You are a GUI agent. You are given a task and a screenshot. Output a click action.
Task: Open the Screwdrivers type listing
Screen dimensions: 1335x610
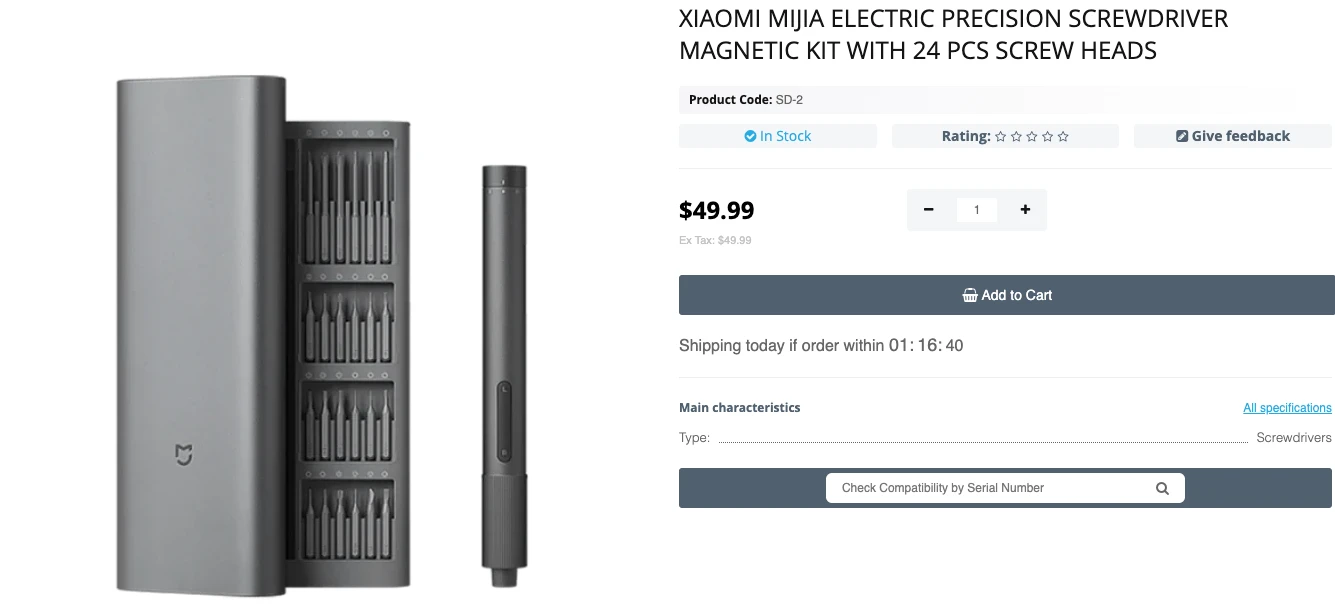tap(1293, 437)
